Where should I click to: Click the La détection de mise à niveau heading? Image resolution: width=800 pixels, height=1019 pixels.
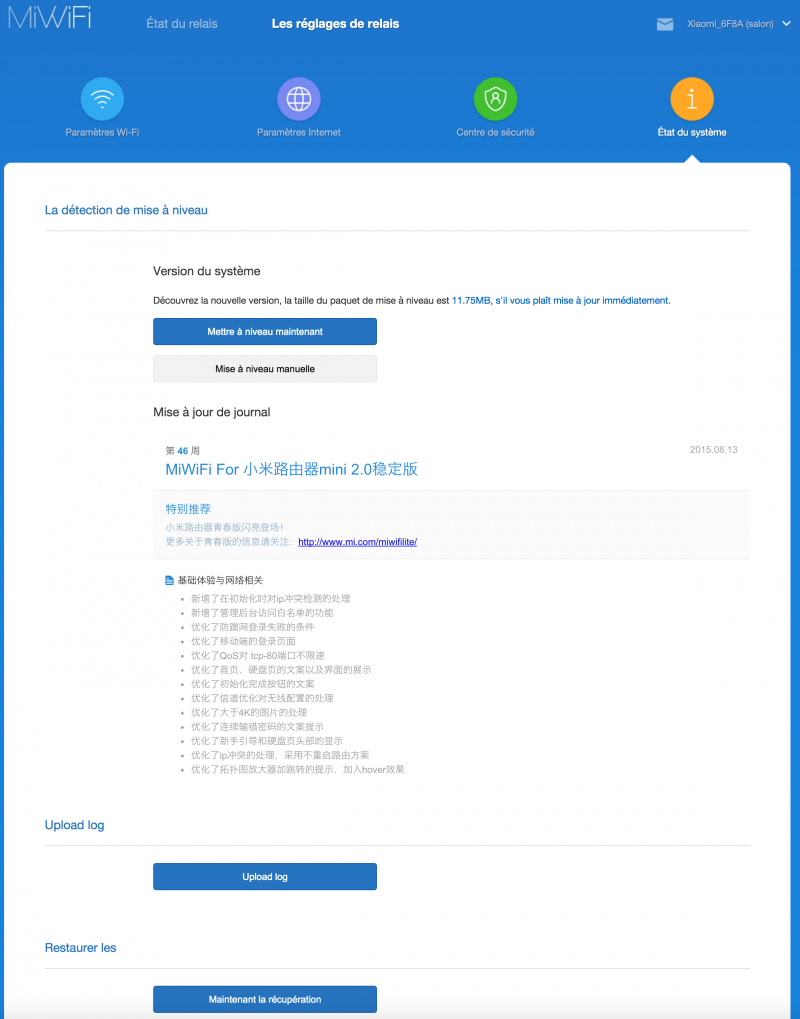(x=126, y=211)
